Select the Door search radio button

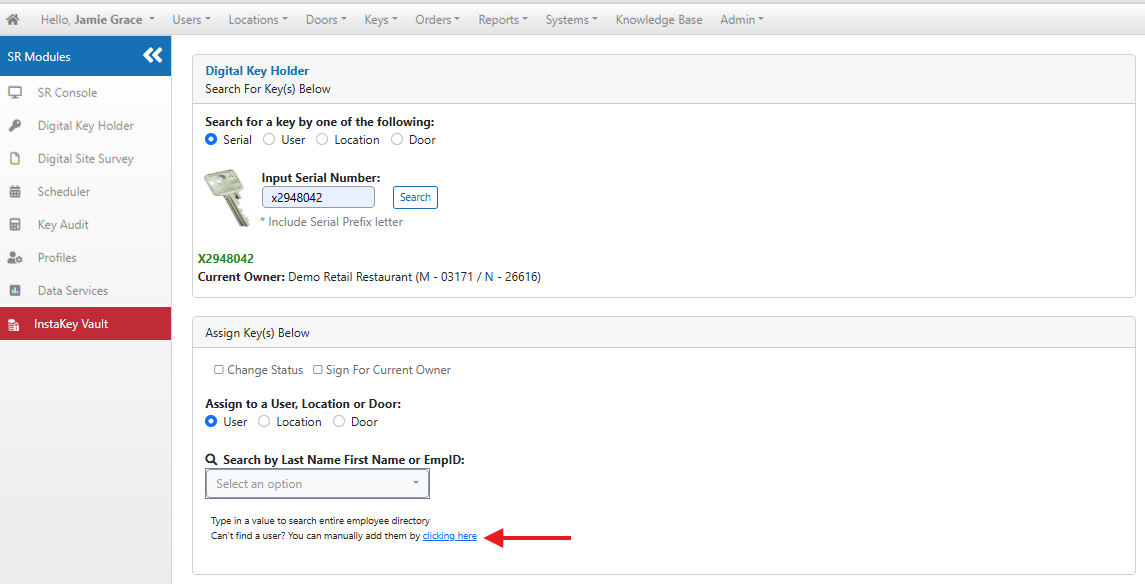(397, 139)
